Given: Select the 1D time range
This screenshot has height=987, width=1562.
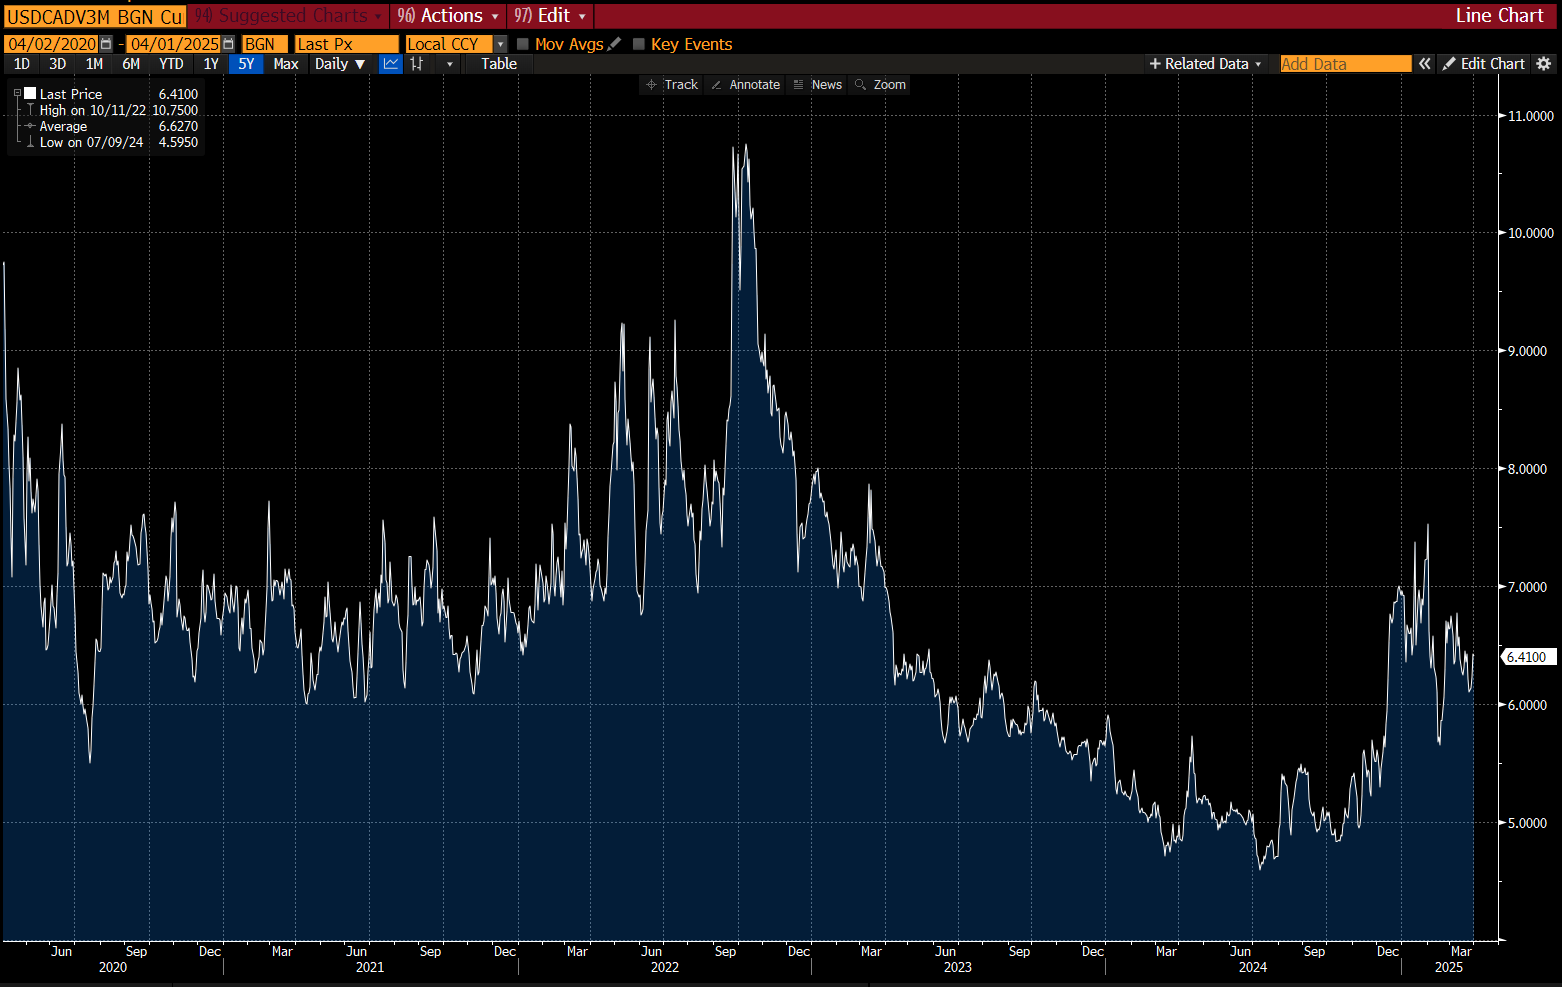Looking at the screenshot, I should tap(22, 64).
